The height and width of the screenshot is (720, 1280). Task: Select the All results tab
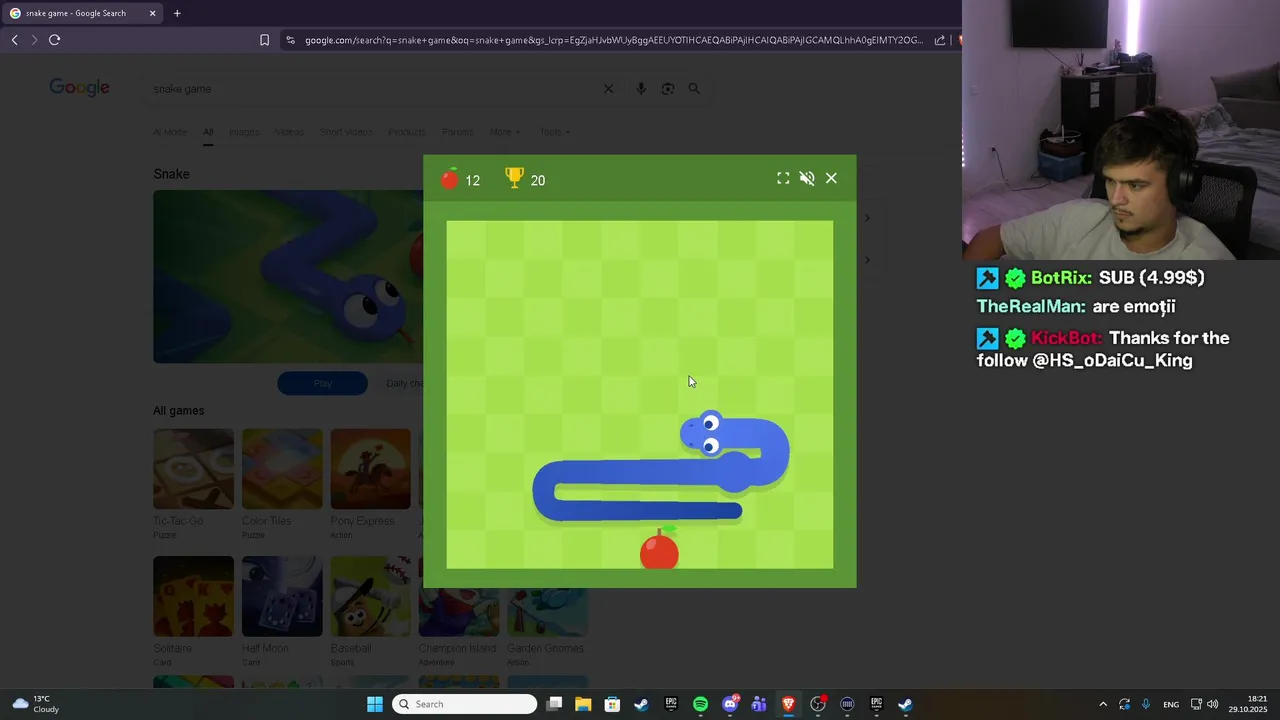(x=208, y=132)
